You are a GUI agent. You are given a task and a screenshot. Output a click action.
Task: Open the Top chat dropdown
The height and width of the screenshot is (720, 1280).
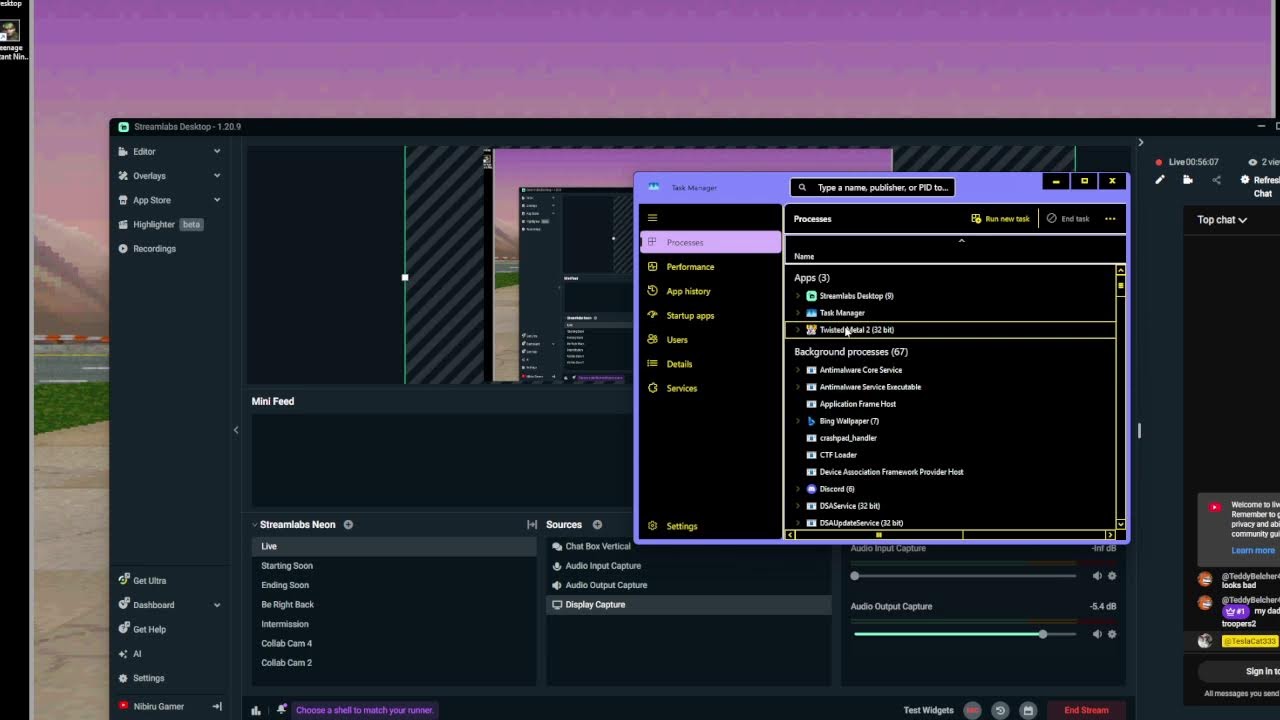click(1222, 220)
